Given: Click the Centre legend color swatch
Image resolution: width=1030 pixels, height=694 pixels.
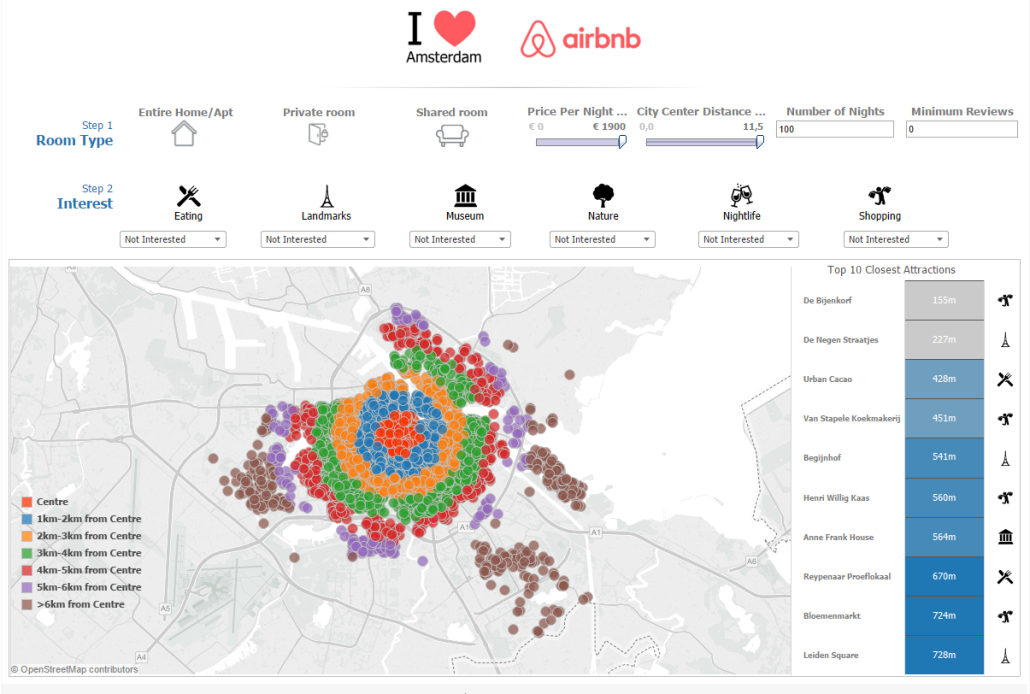Looking at the screenshot, I should click(x=27, y=502).
